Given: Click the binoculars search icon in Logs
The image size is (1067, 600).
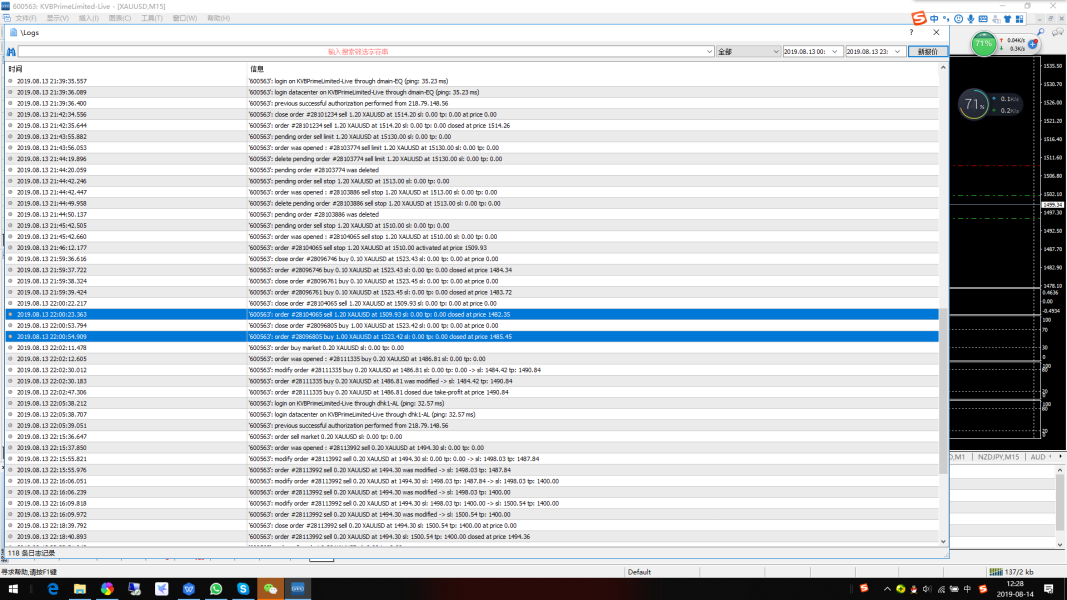Looking at the screenshot, I should (x=11, y=51).
